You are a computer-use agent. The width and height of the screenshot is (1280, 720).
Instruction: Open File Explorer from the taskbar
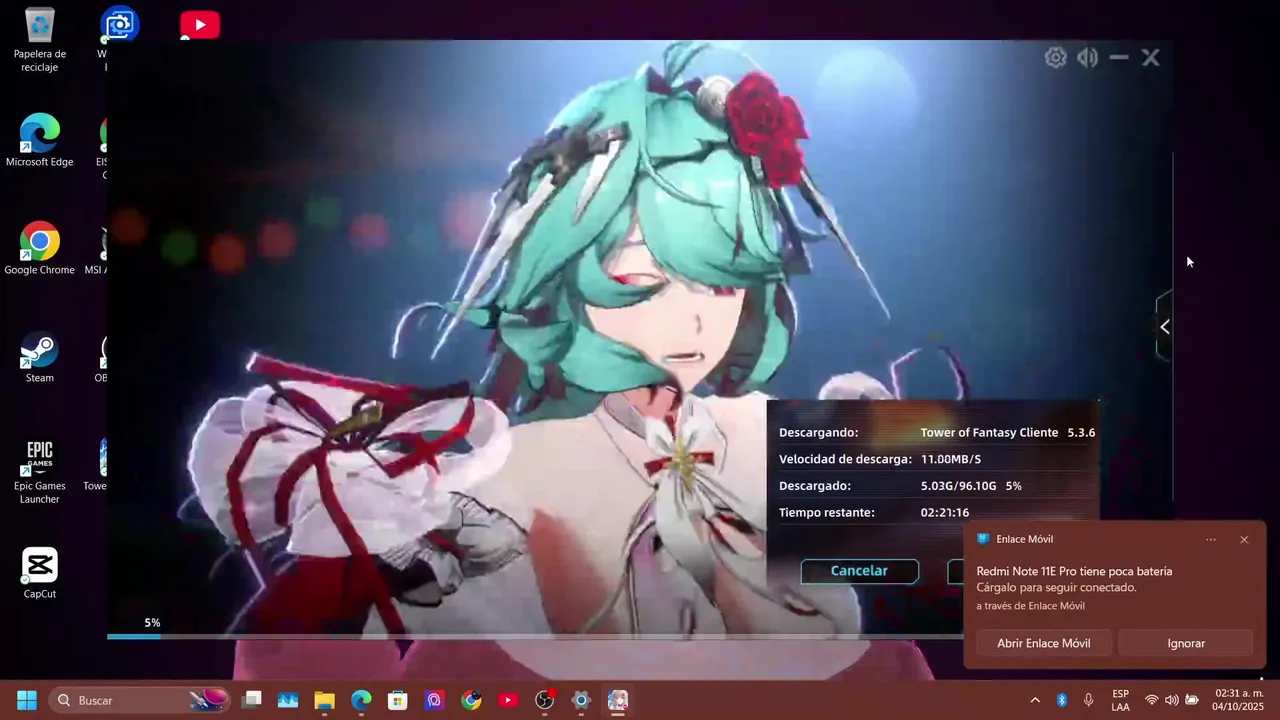(x=325, y=700)
